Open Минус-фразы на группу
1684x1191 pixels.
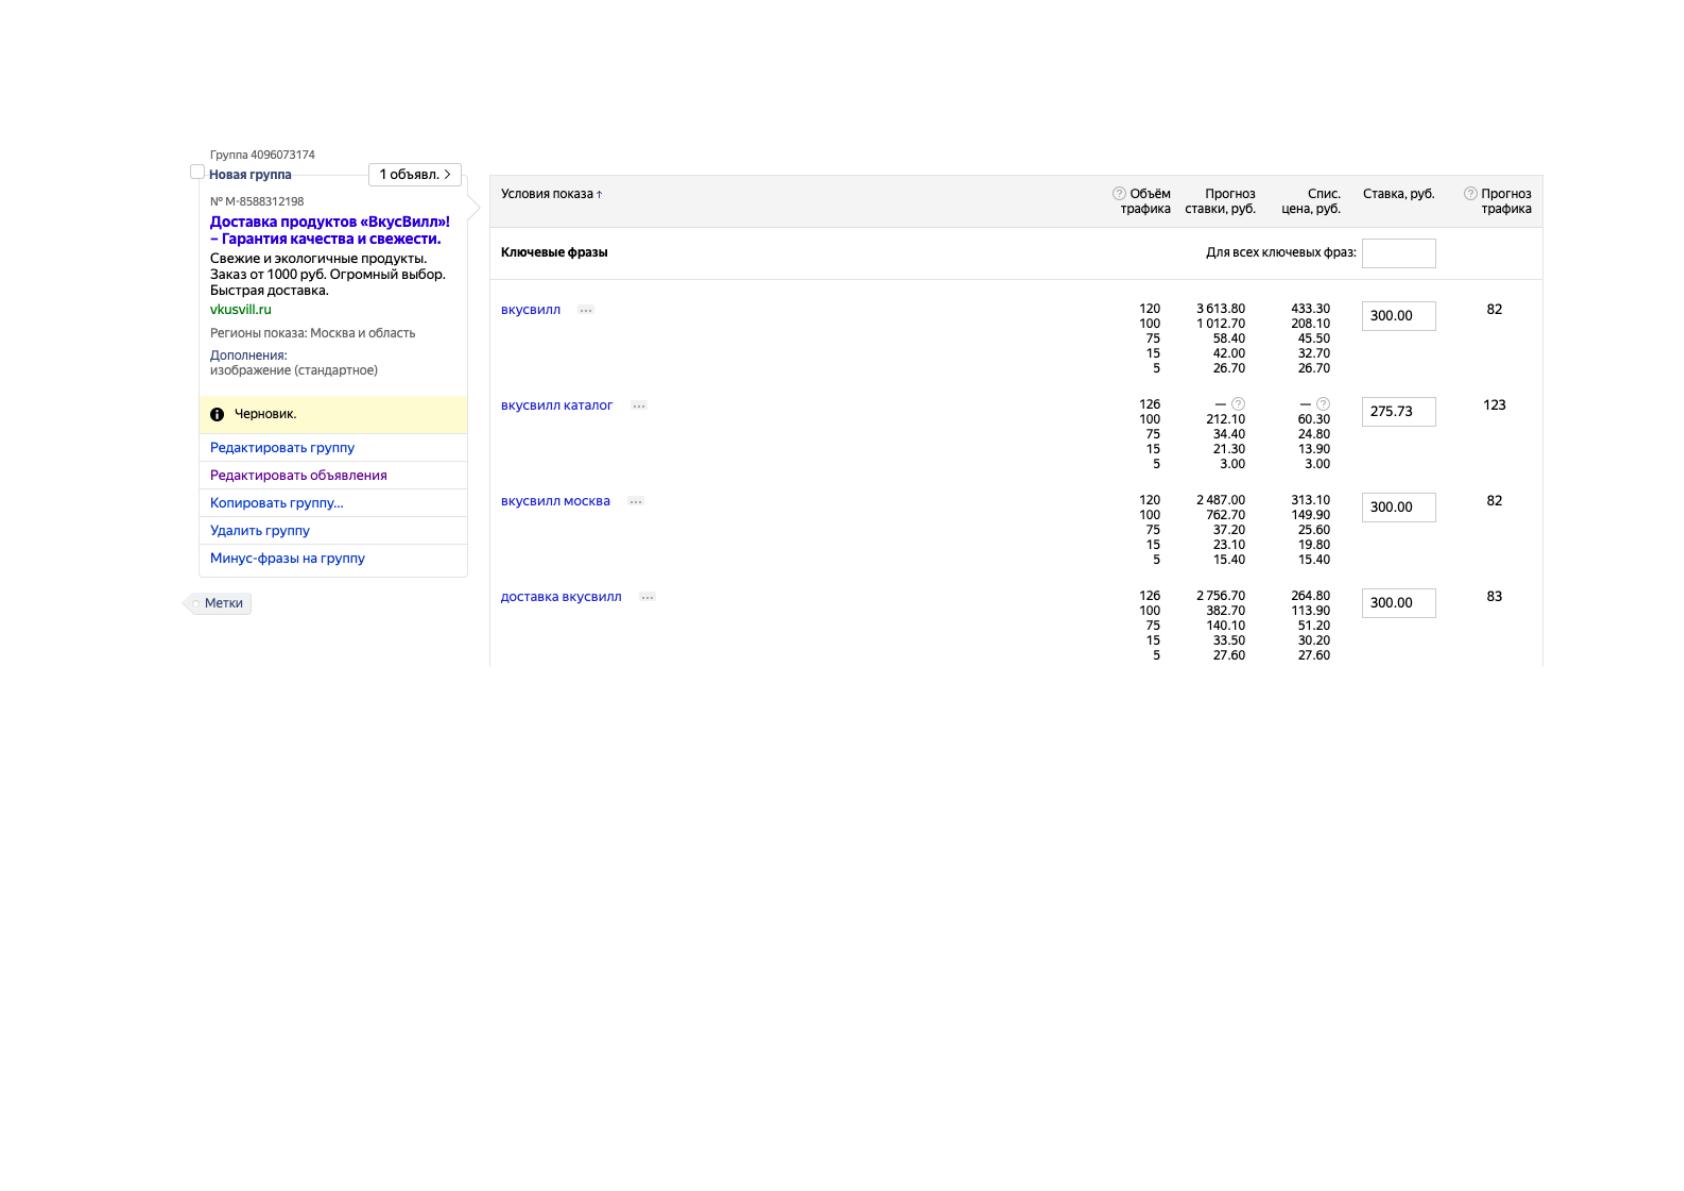[287, 559]
